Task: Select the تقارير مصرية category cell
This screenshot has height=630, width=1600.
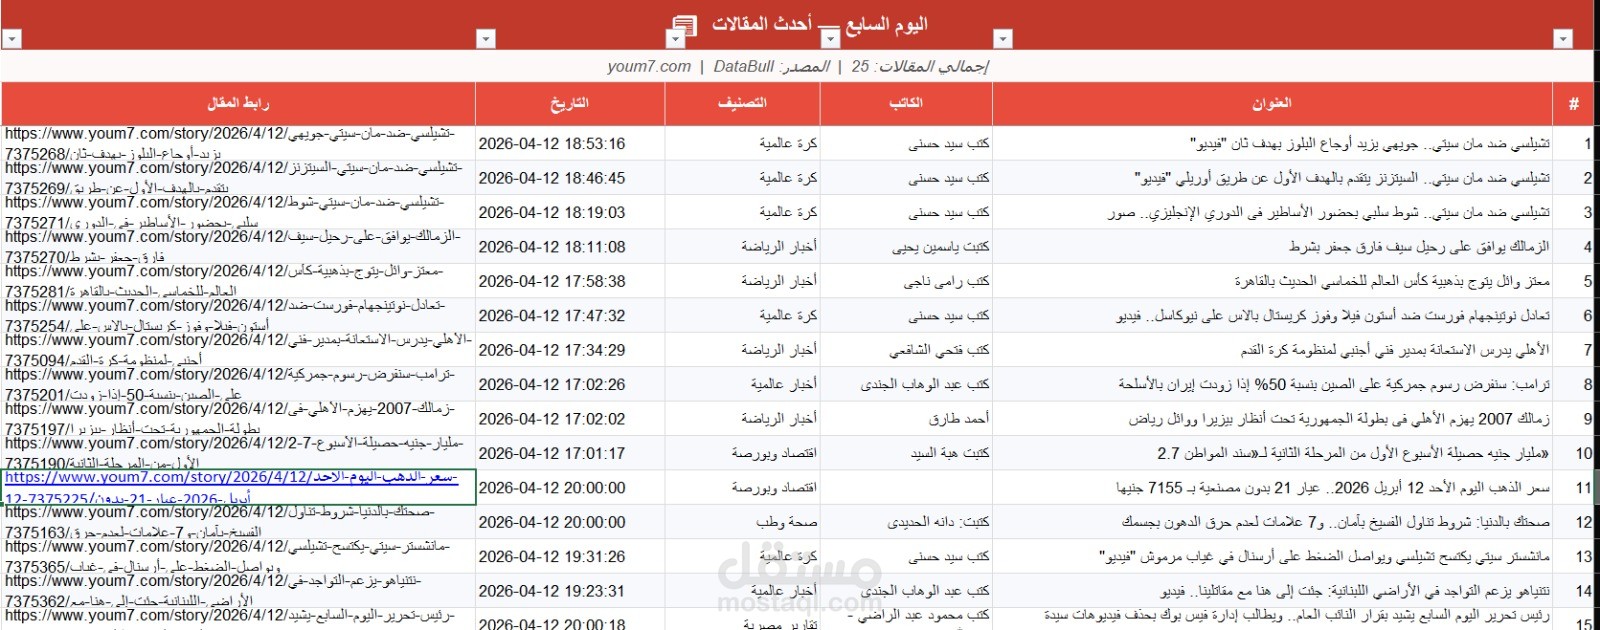Action: click(x=742, y=621)
